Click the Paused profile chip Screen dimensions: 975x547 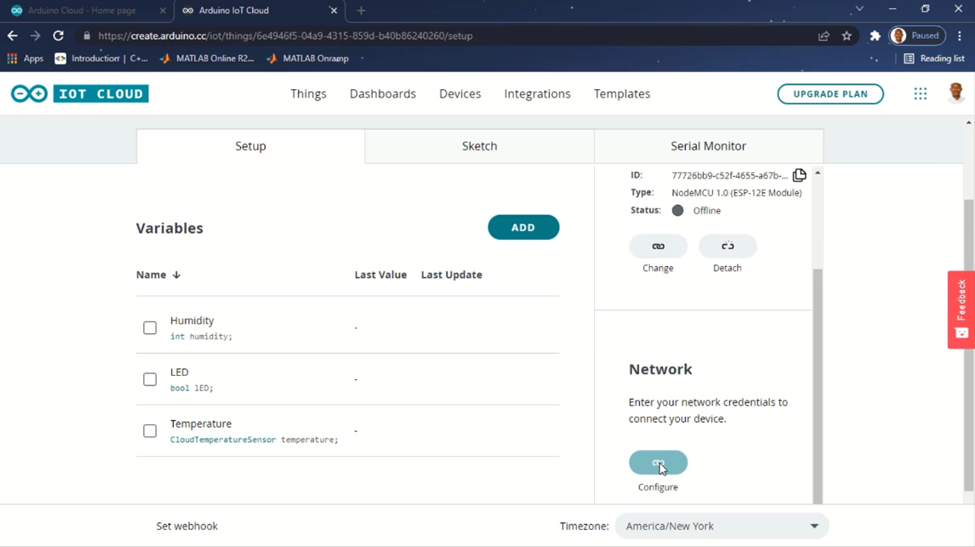[917, 36]
